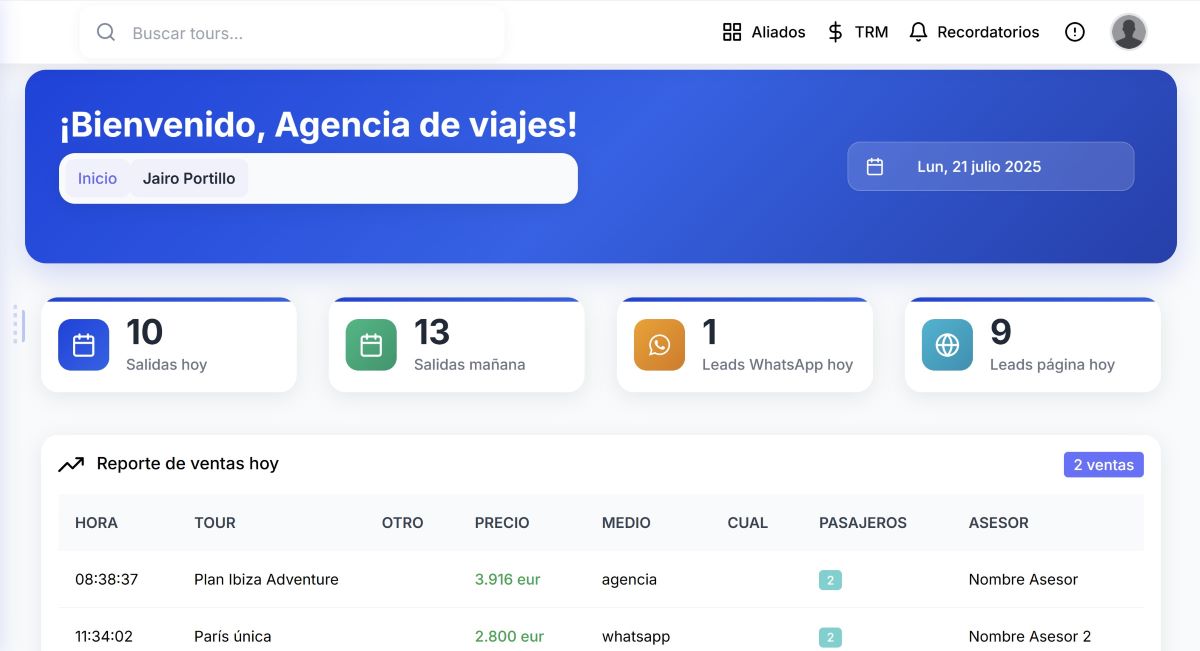
Task: Click the orange WhatsApp leads icon
Action: coord(659,345)
